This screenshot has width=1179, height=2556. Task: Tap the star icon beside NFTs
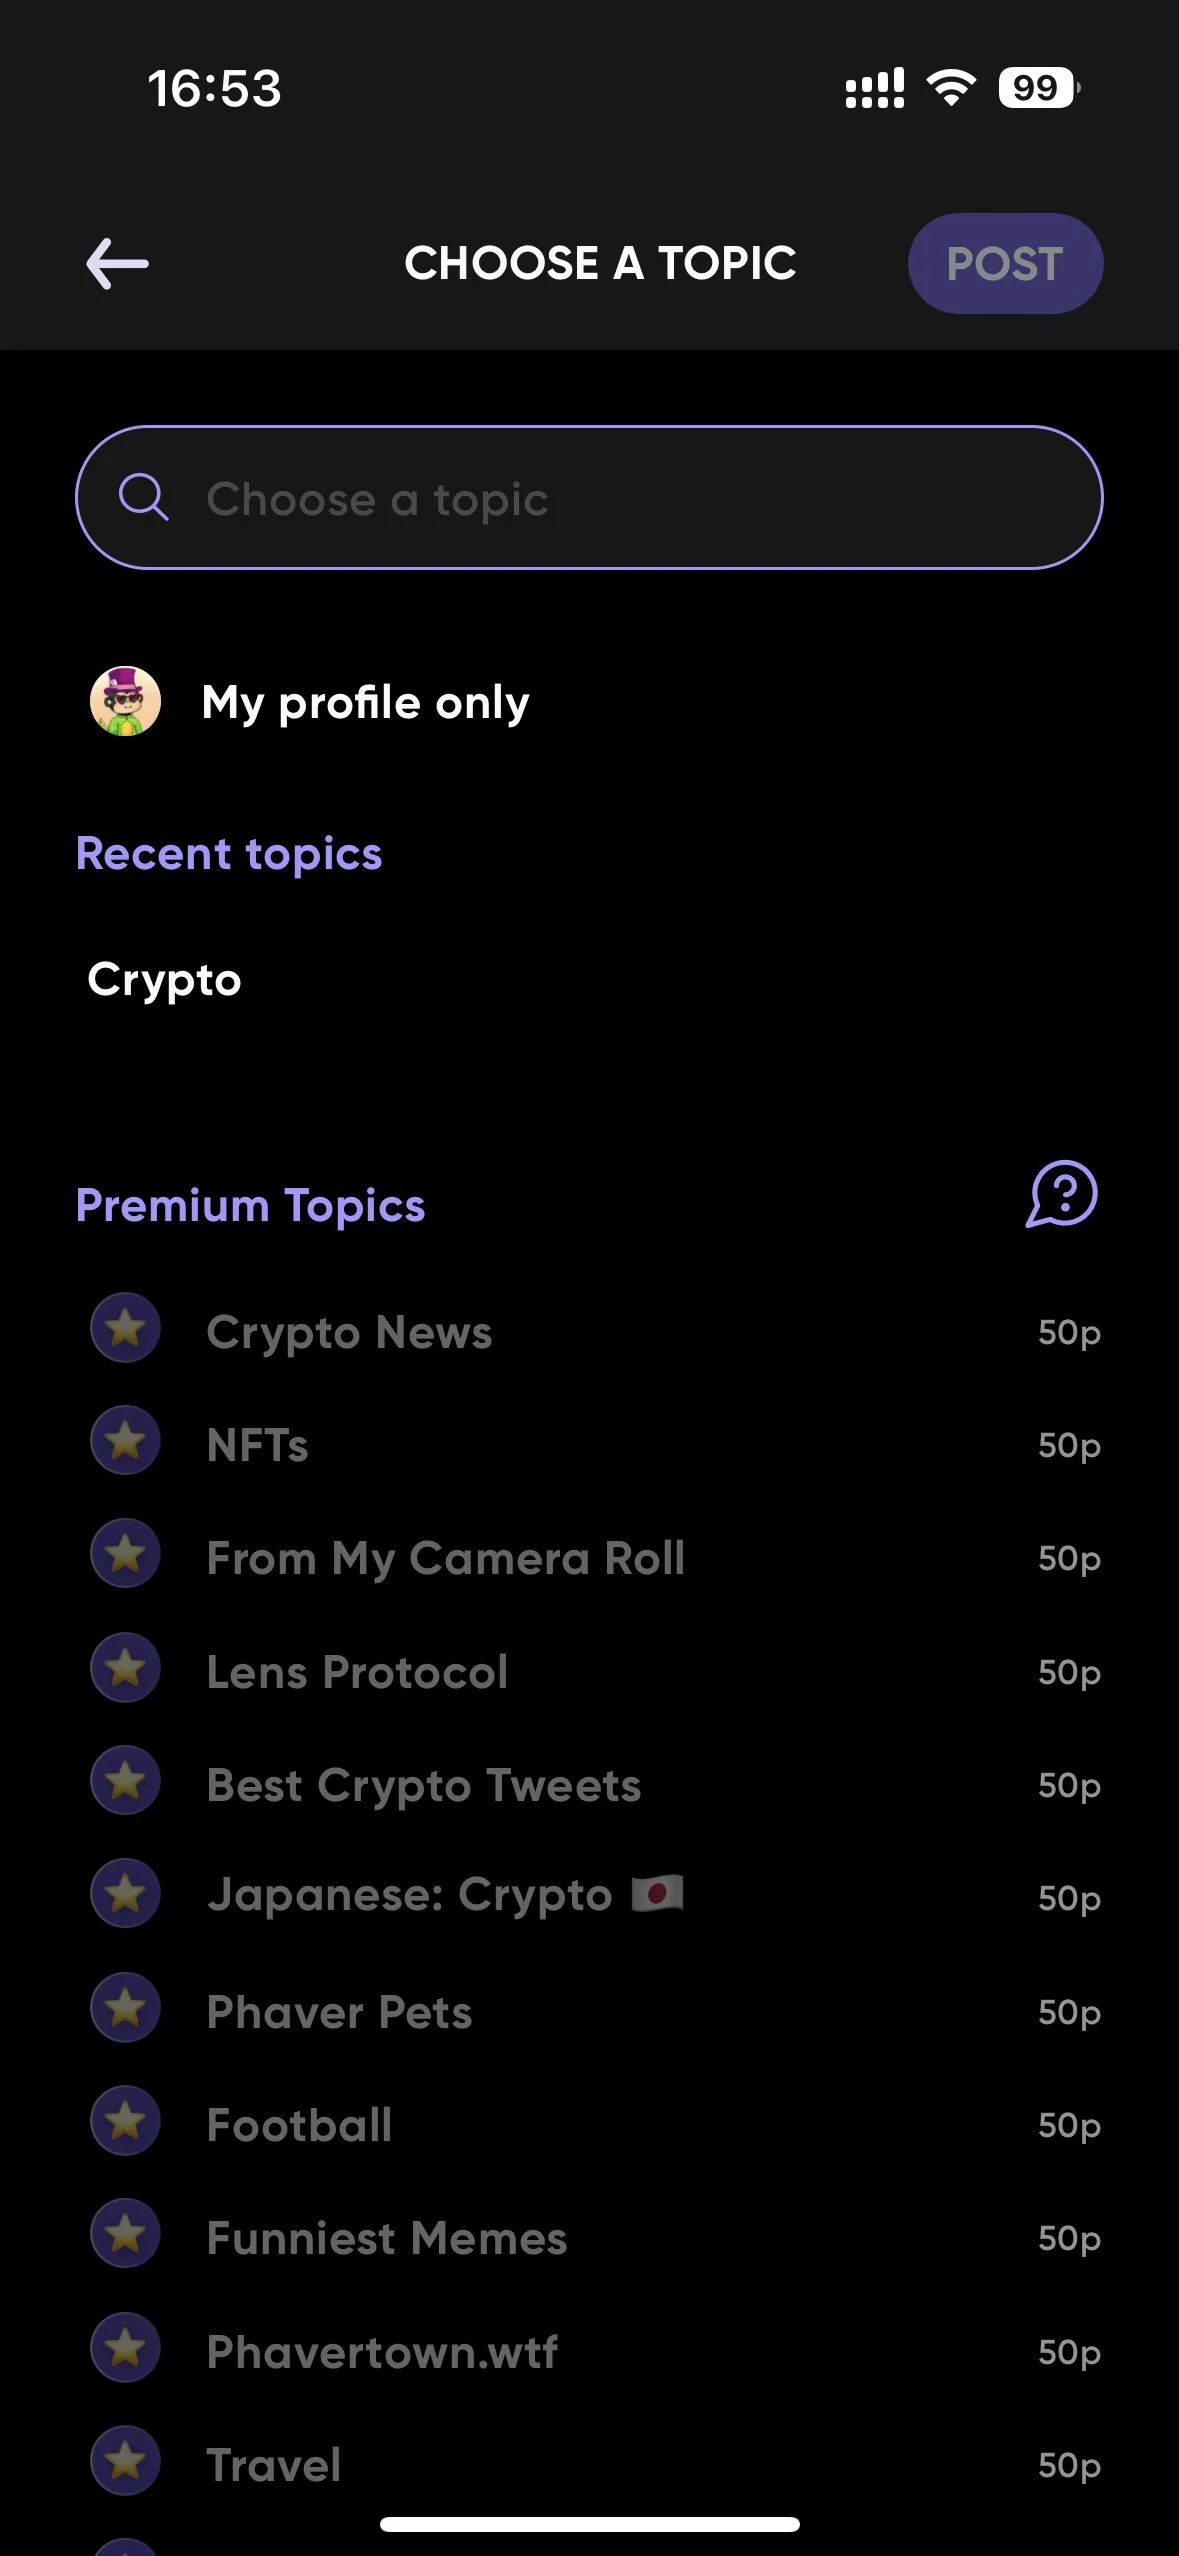tap(125, 1442)
